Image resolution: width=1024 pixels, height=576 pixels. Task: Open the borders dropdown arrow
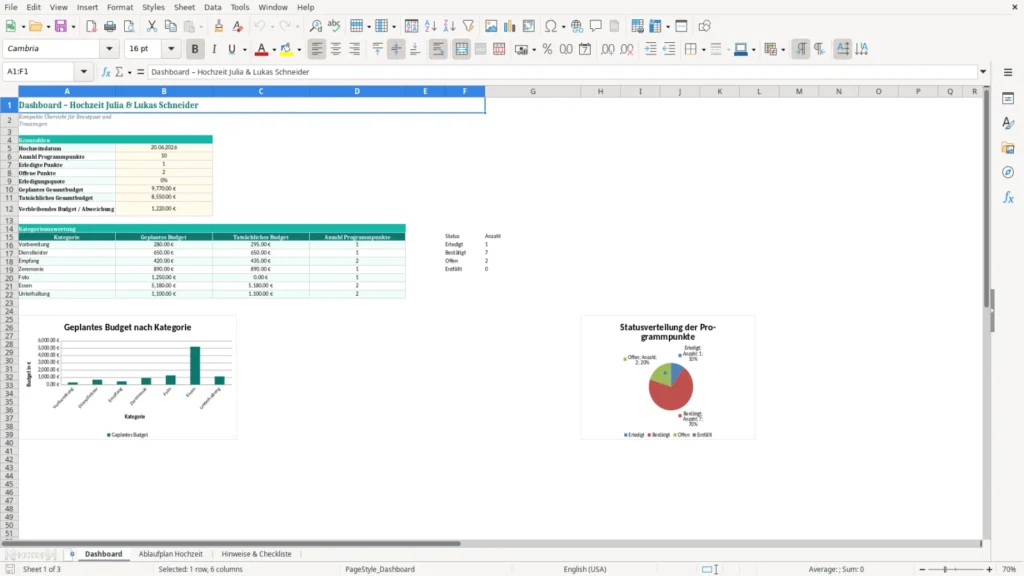[x=703, y=50]
